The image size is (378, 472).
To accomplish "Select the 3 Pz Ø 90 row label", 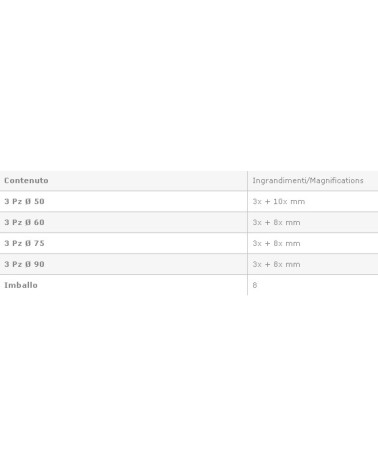I will point(24,264).
